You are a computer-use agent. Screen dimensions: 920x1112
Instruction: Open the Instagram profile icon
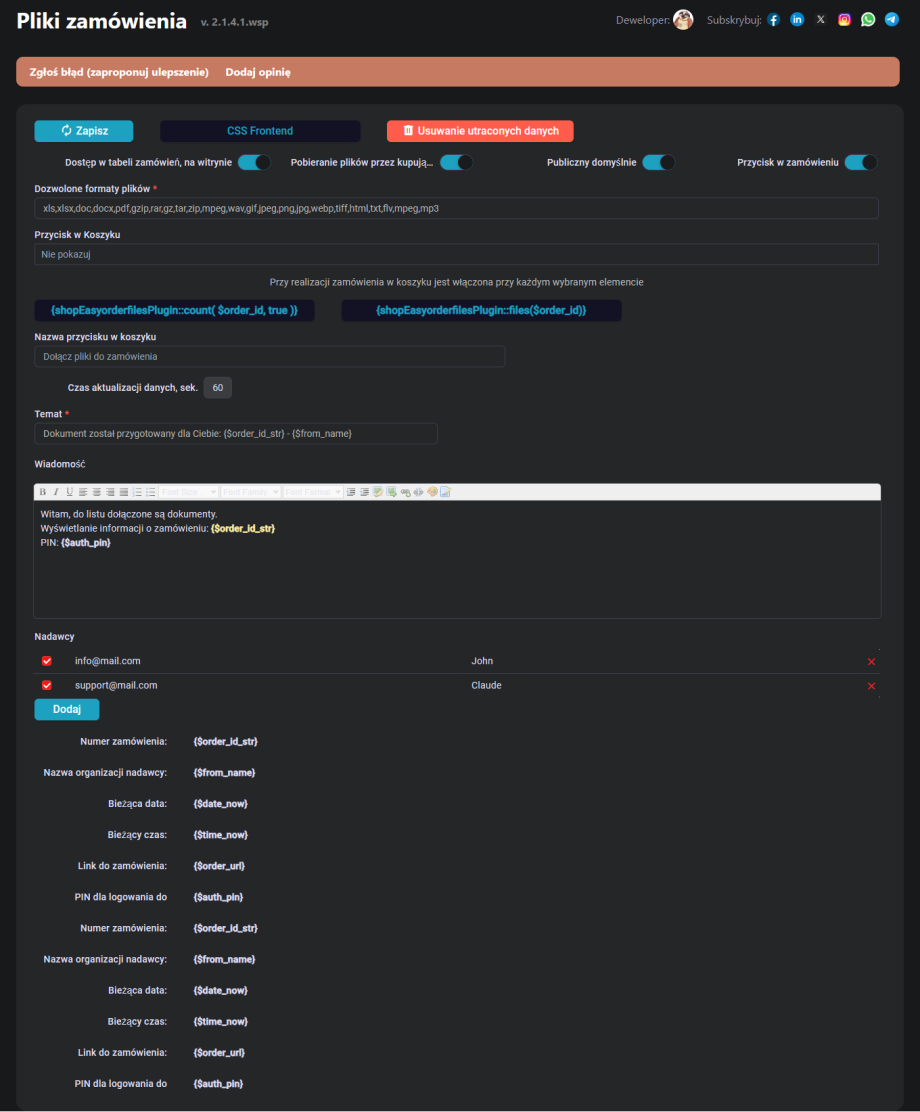pyautogui.click(x=844, y=20)
